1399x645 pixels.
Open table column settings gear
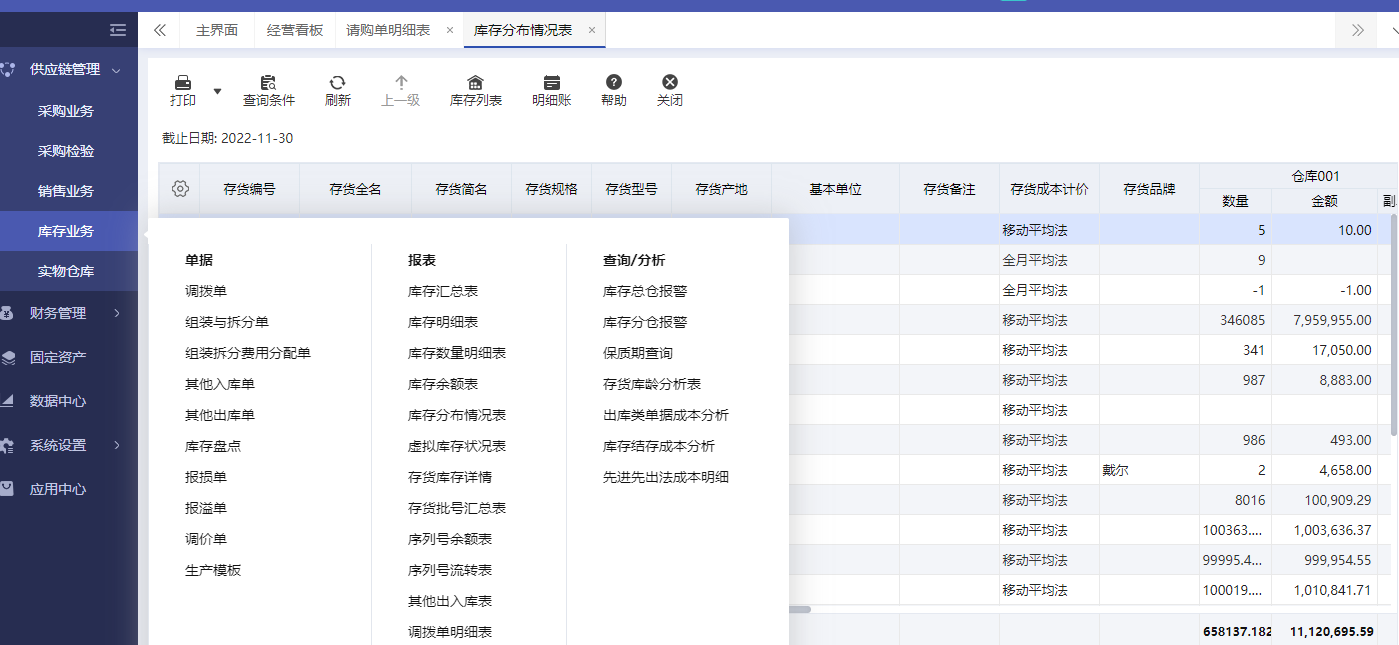(x=180, y=188)
